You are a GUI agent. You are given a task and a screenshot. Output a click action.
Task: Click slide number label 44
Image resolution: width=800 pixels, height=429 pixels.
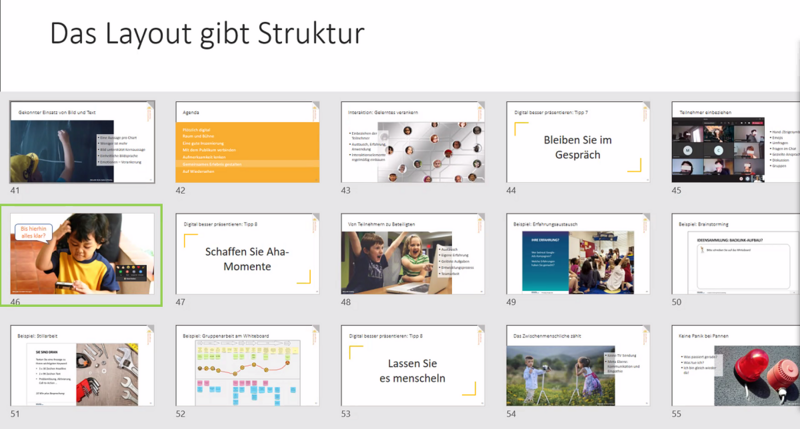511,190
